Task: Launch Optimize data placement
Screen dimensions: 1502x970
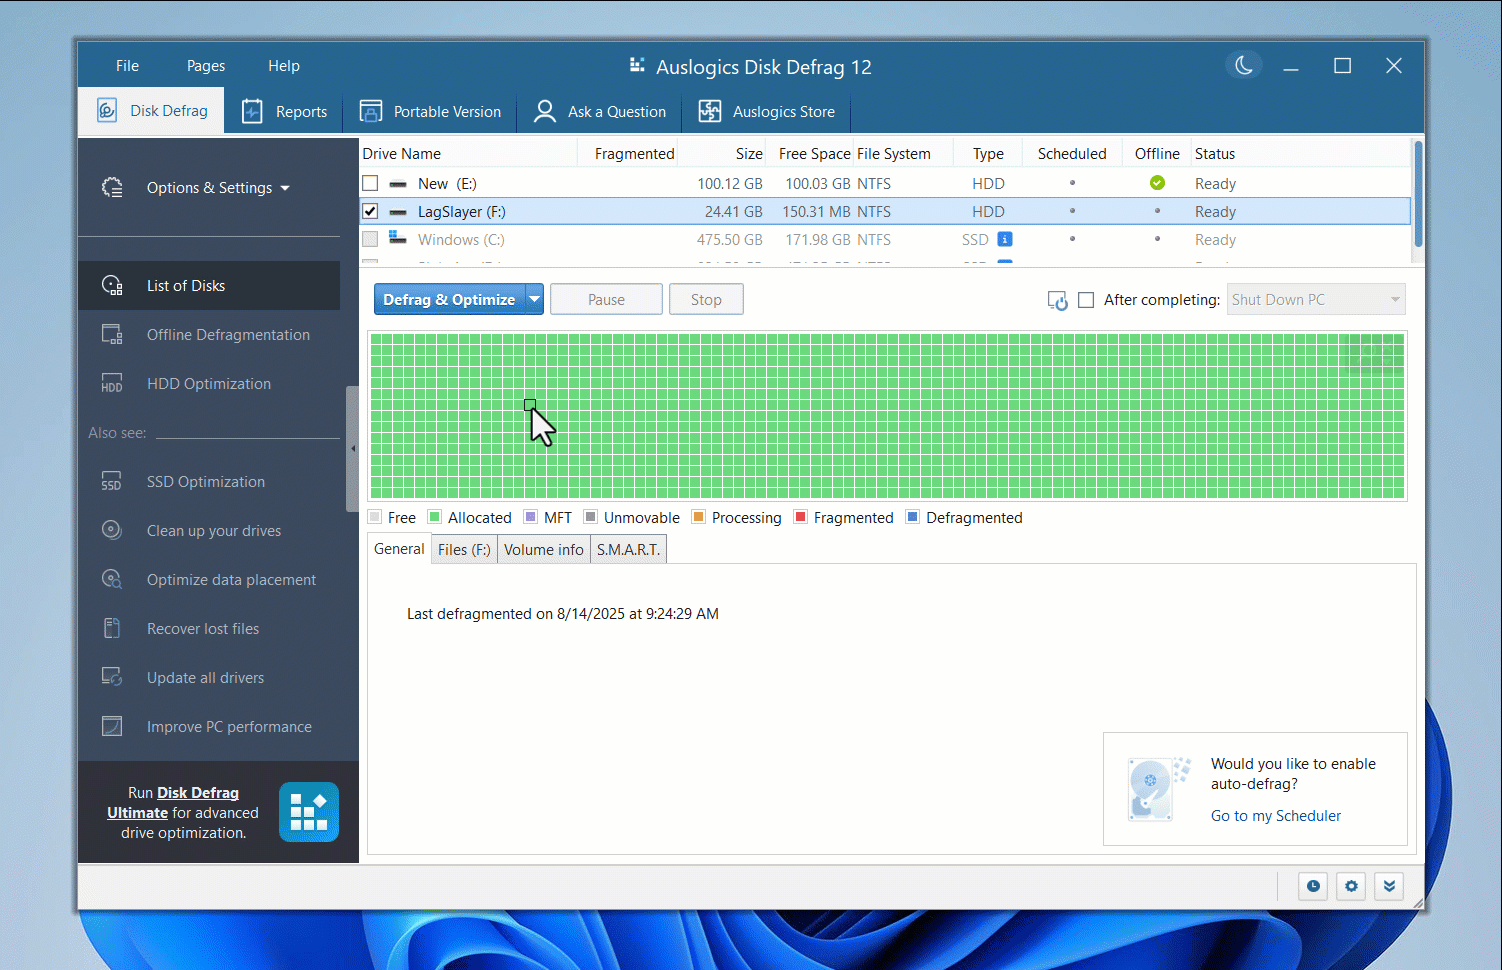Action: click(230, 579)
